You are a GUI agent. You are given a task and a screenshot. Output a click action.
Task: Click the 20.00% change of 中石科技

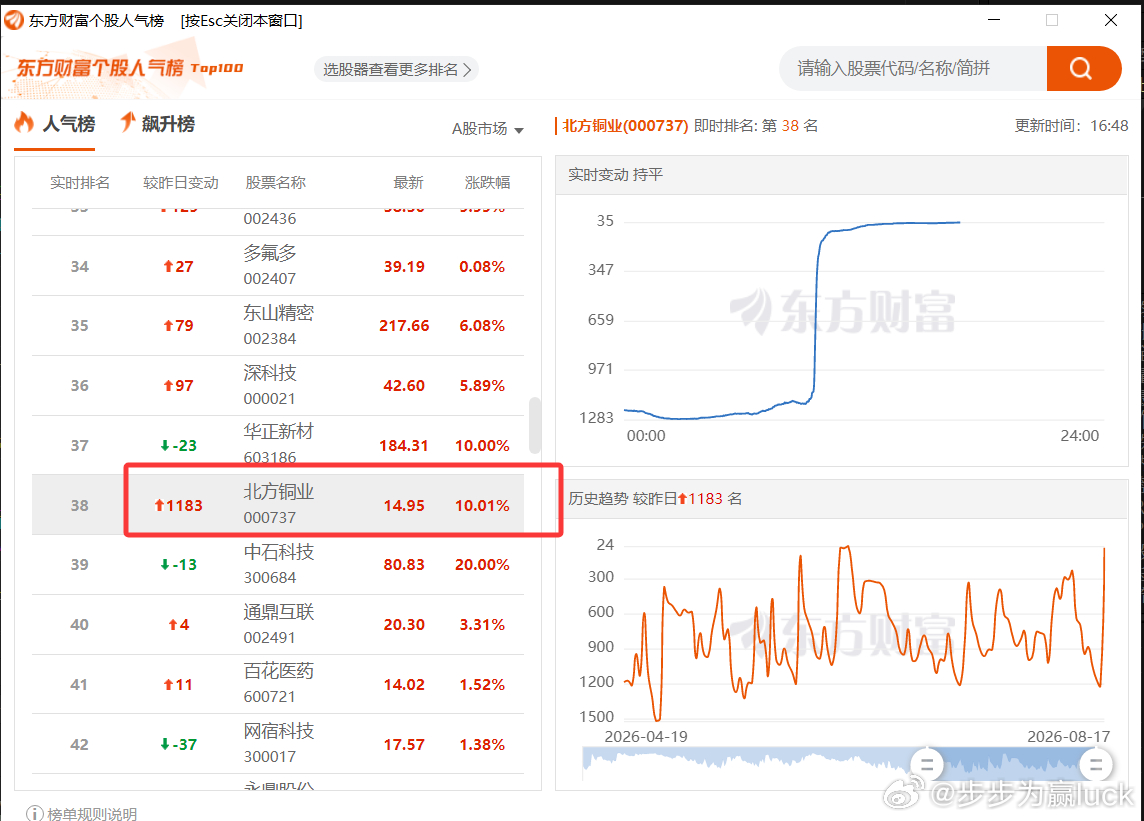pos(482,565)
